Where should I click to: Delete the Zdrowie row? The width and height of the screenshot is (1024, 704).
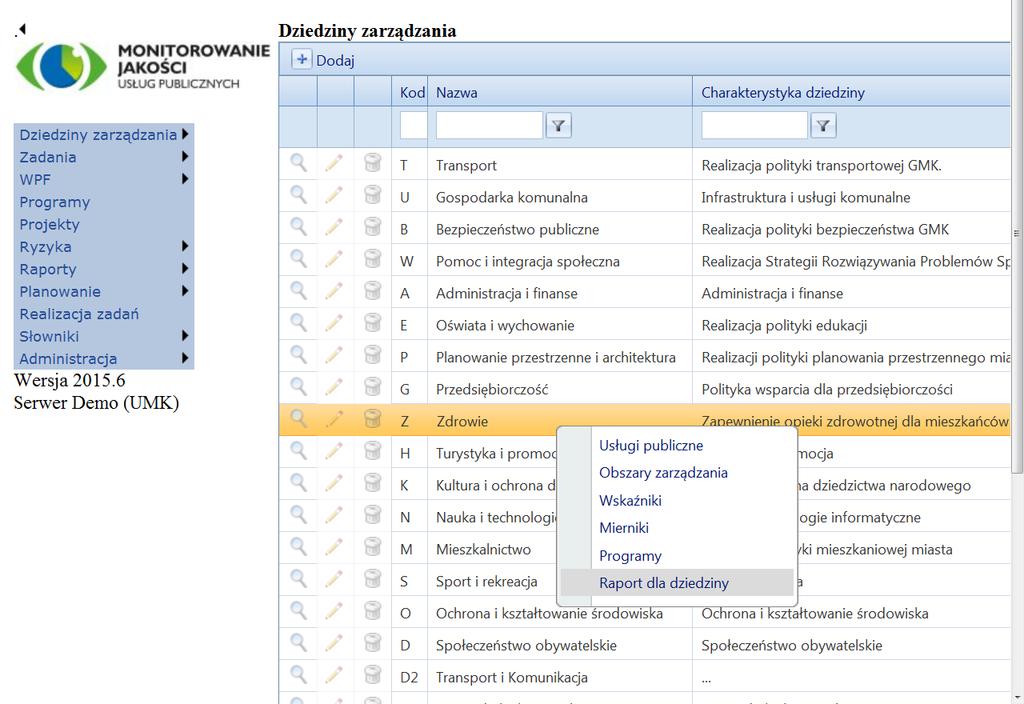pos(372,419)
